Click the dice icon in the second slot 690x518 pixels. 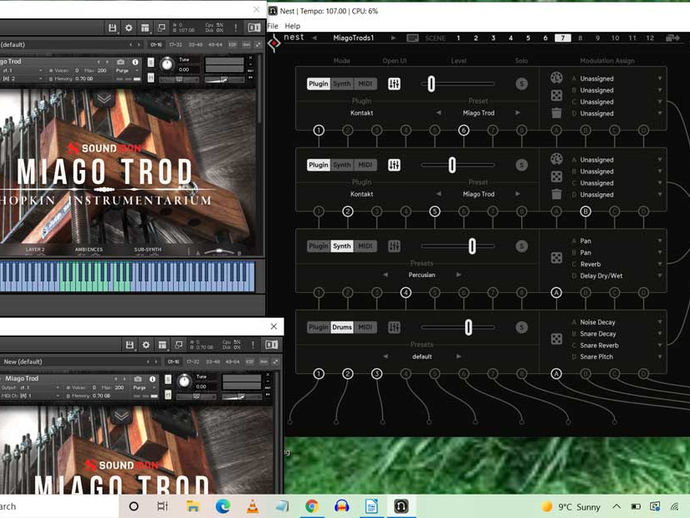[556, 177]
